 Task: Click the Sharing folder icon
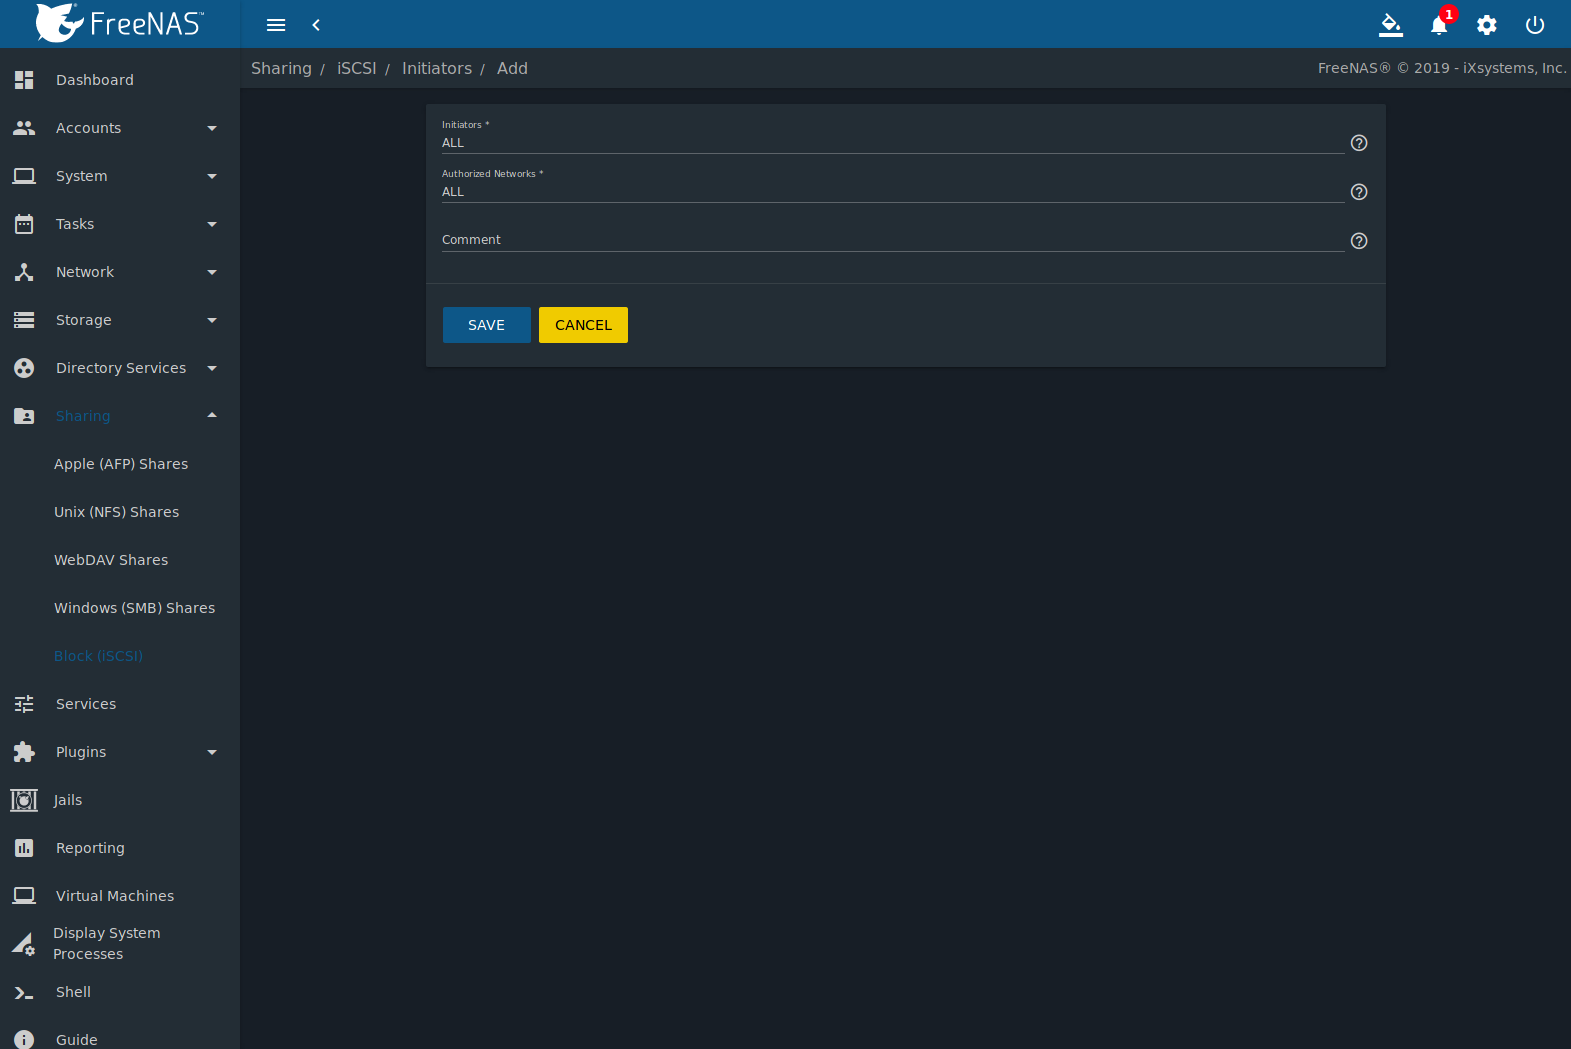click(x=24, y=416)
